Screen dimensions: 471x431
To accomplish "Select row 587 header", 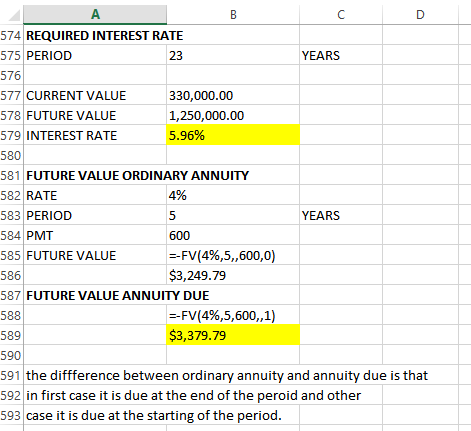I will point(11,295).
